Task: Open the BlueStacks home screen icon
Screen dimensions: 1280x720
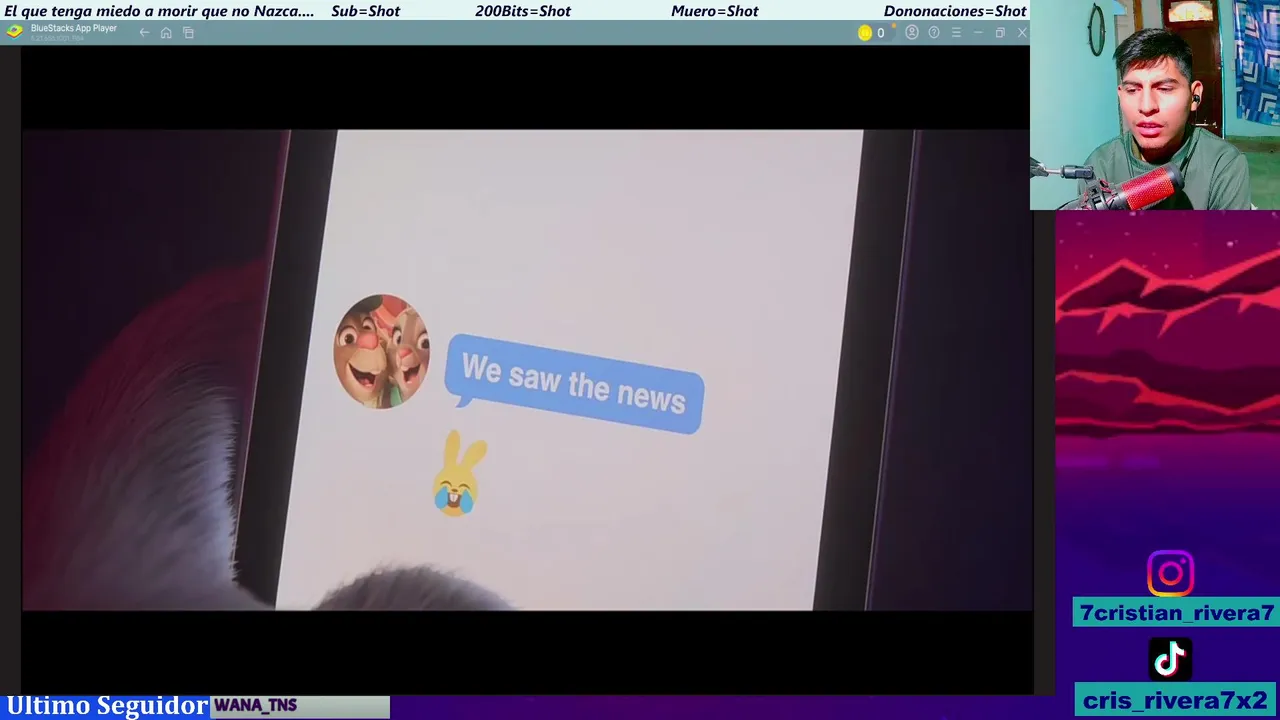Action: (x=166, y=33)
